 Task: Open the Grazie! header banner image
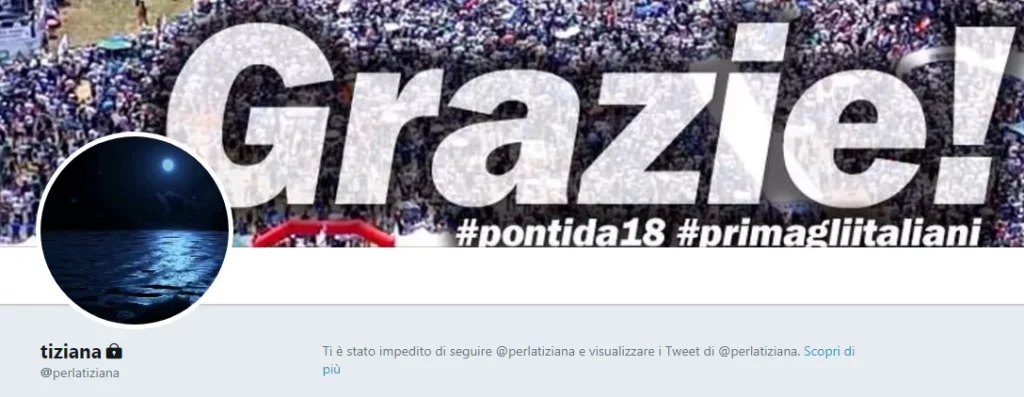click(512, 123)
